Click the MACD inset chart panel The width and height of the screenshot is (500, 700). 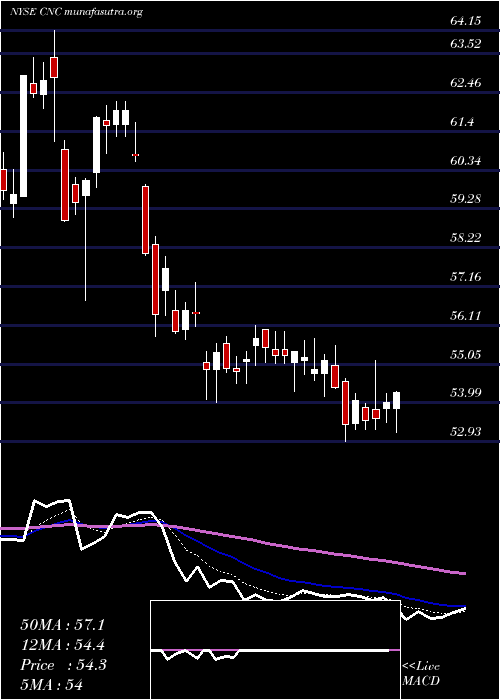[x=275, y=650]
